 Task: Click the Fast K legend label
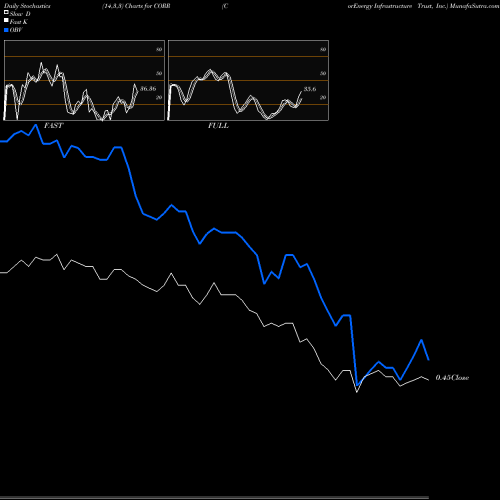[19, 22]
